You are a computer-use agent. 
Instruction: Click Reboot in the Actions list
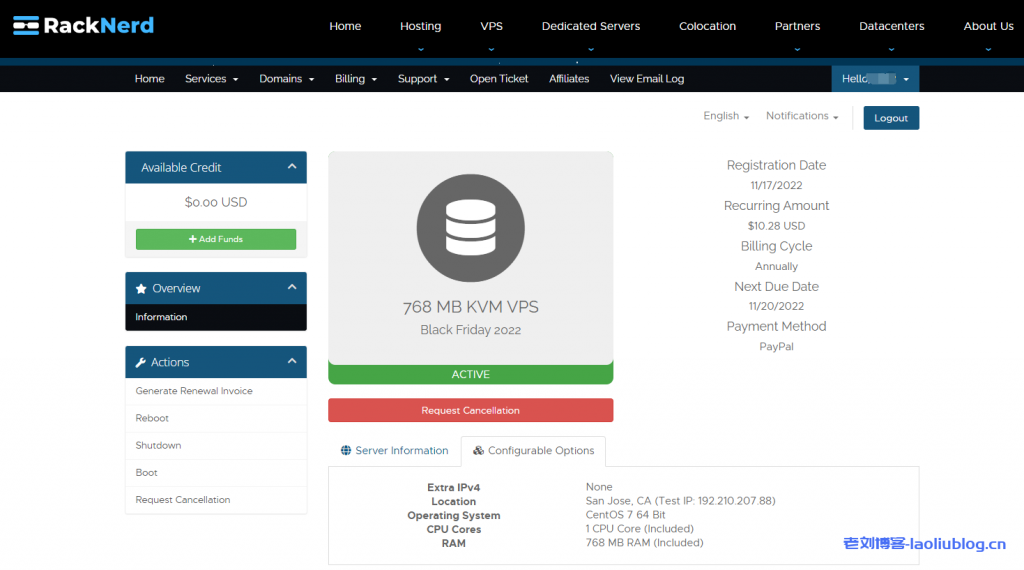[152, 418]
